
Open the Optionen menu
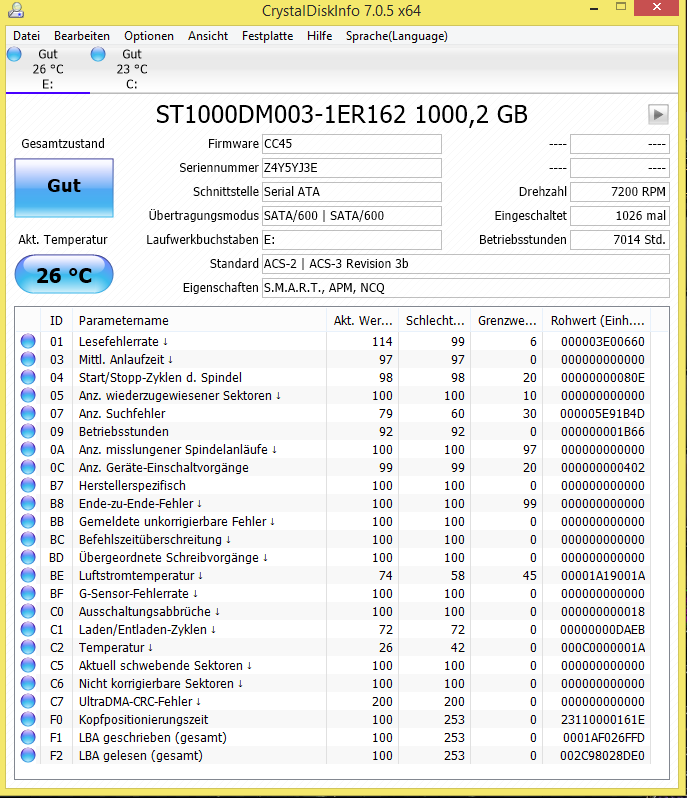click(x=149, y=36)
